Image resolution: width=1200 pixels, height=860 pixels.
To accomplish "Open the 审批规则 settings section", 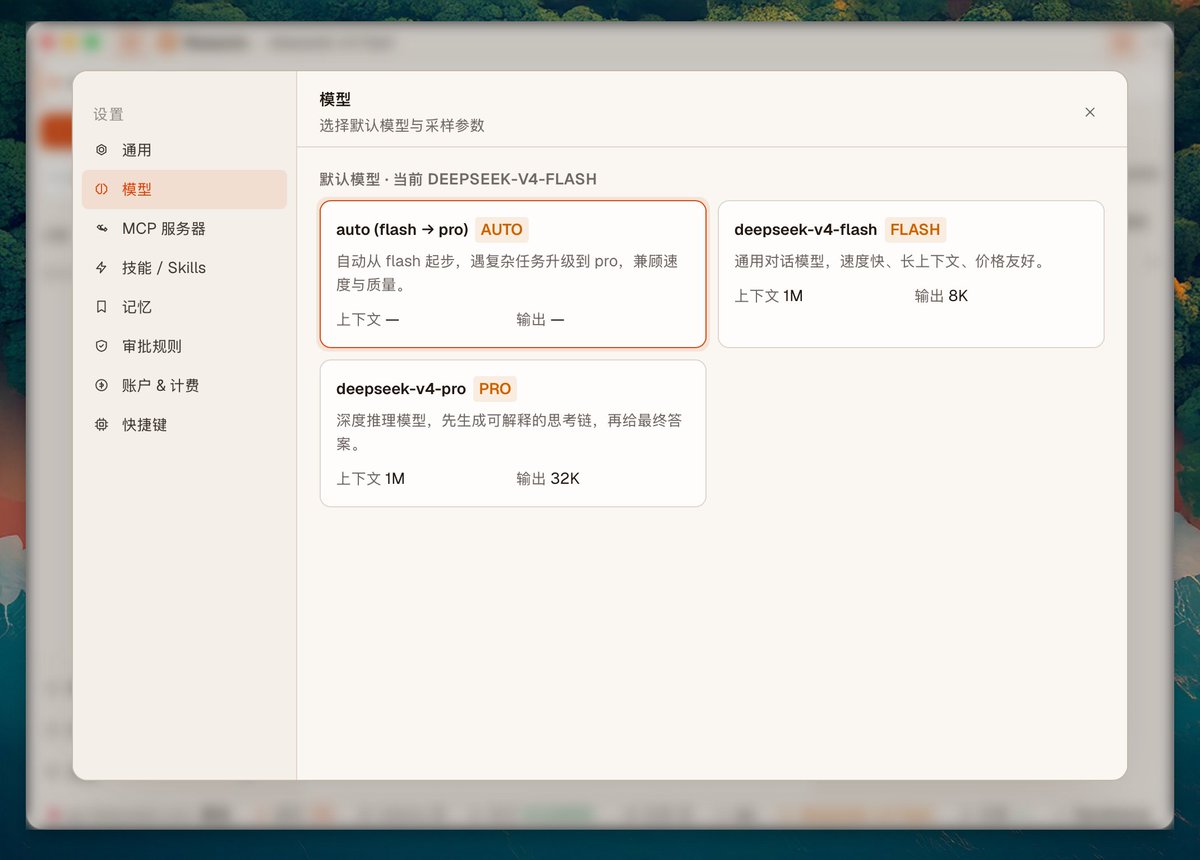I will click(184, 346).
